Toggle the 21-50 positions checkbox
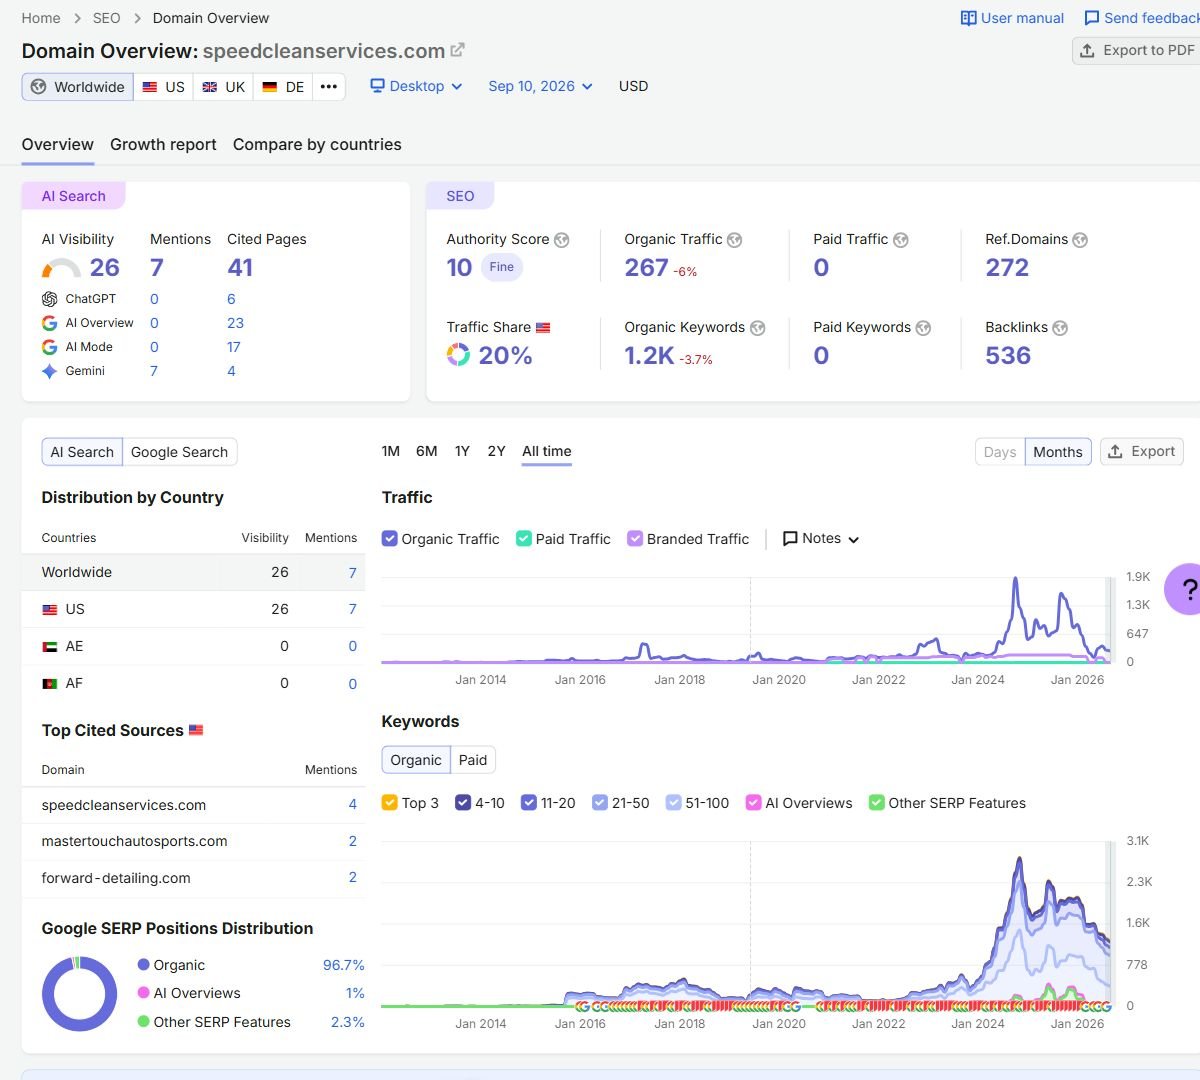The height and width of the screenshot is (1080, 1200). click(x=600, y=803)
